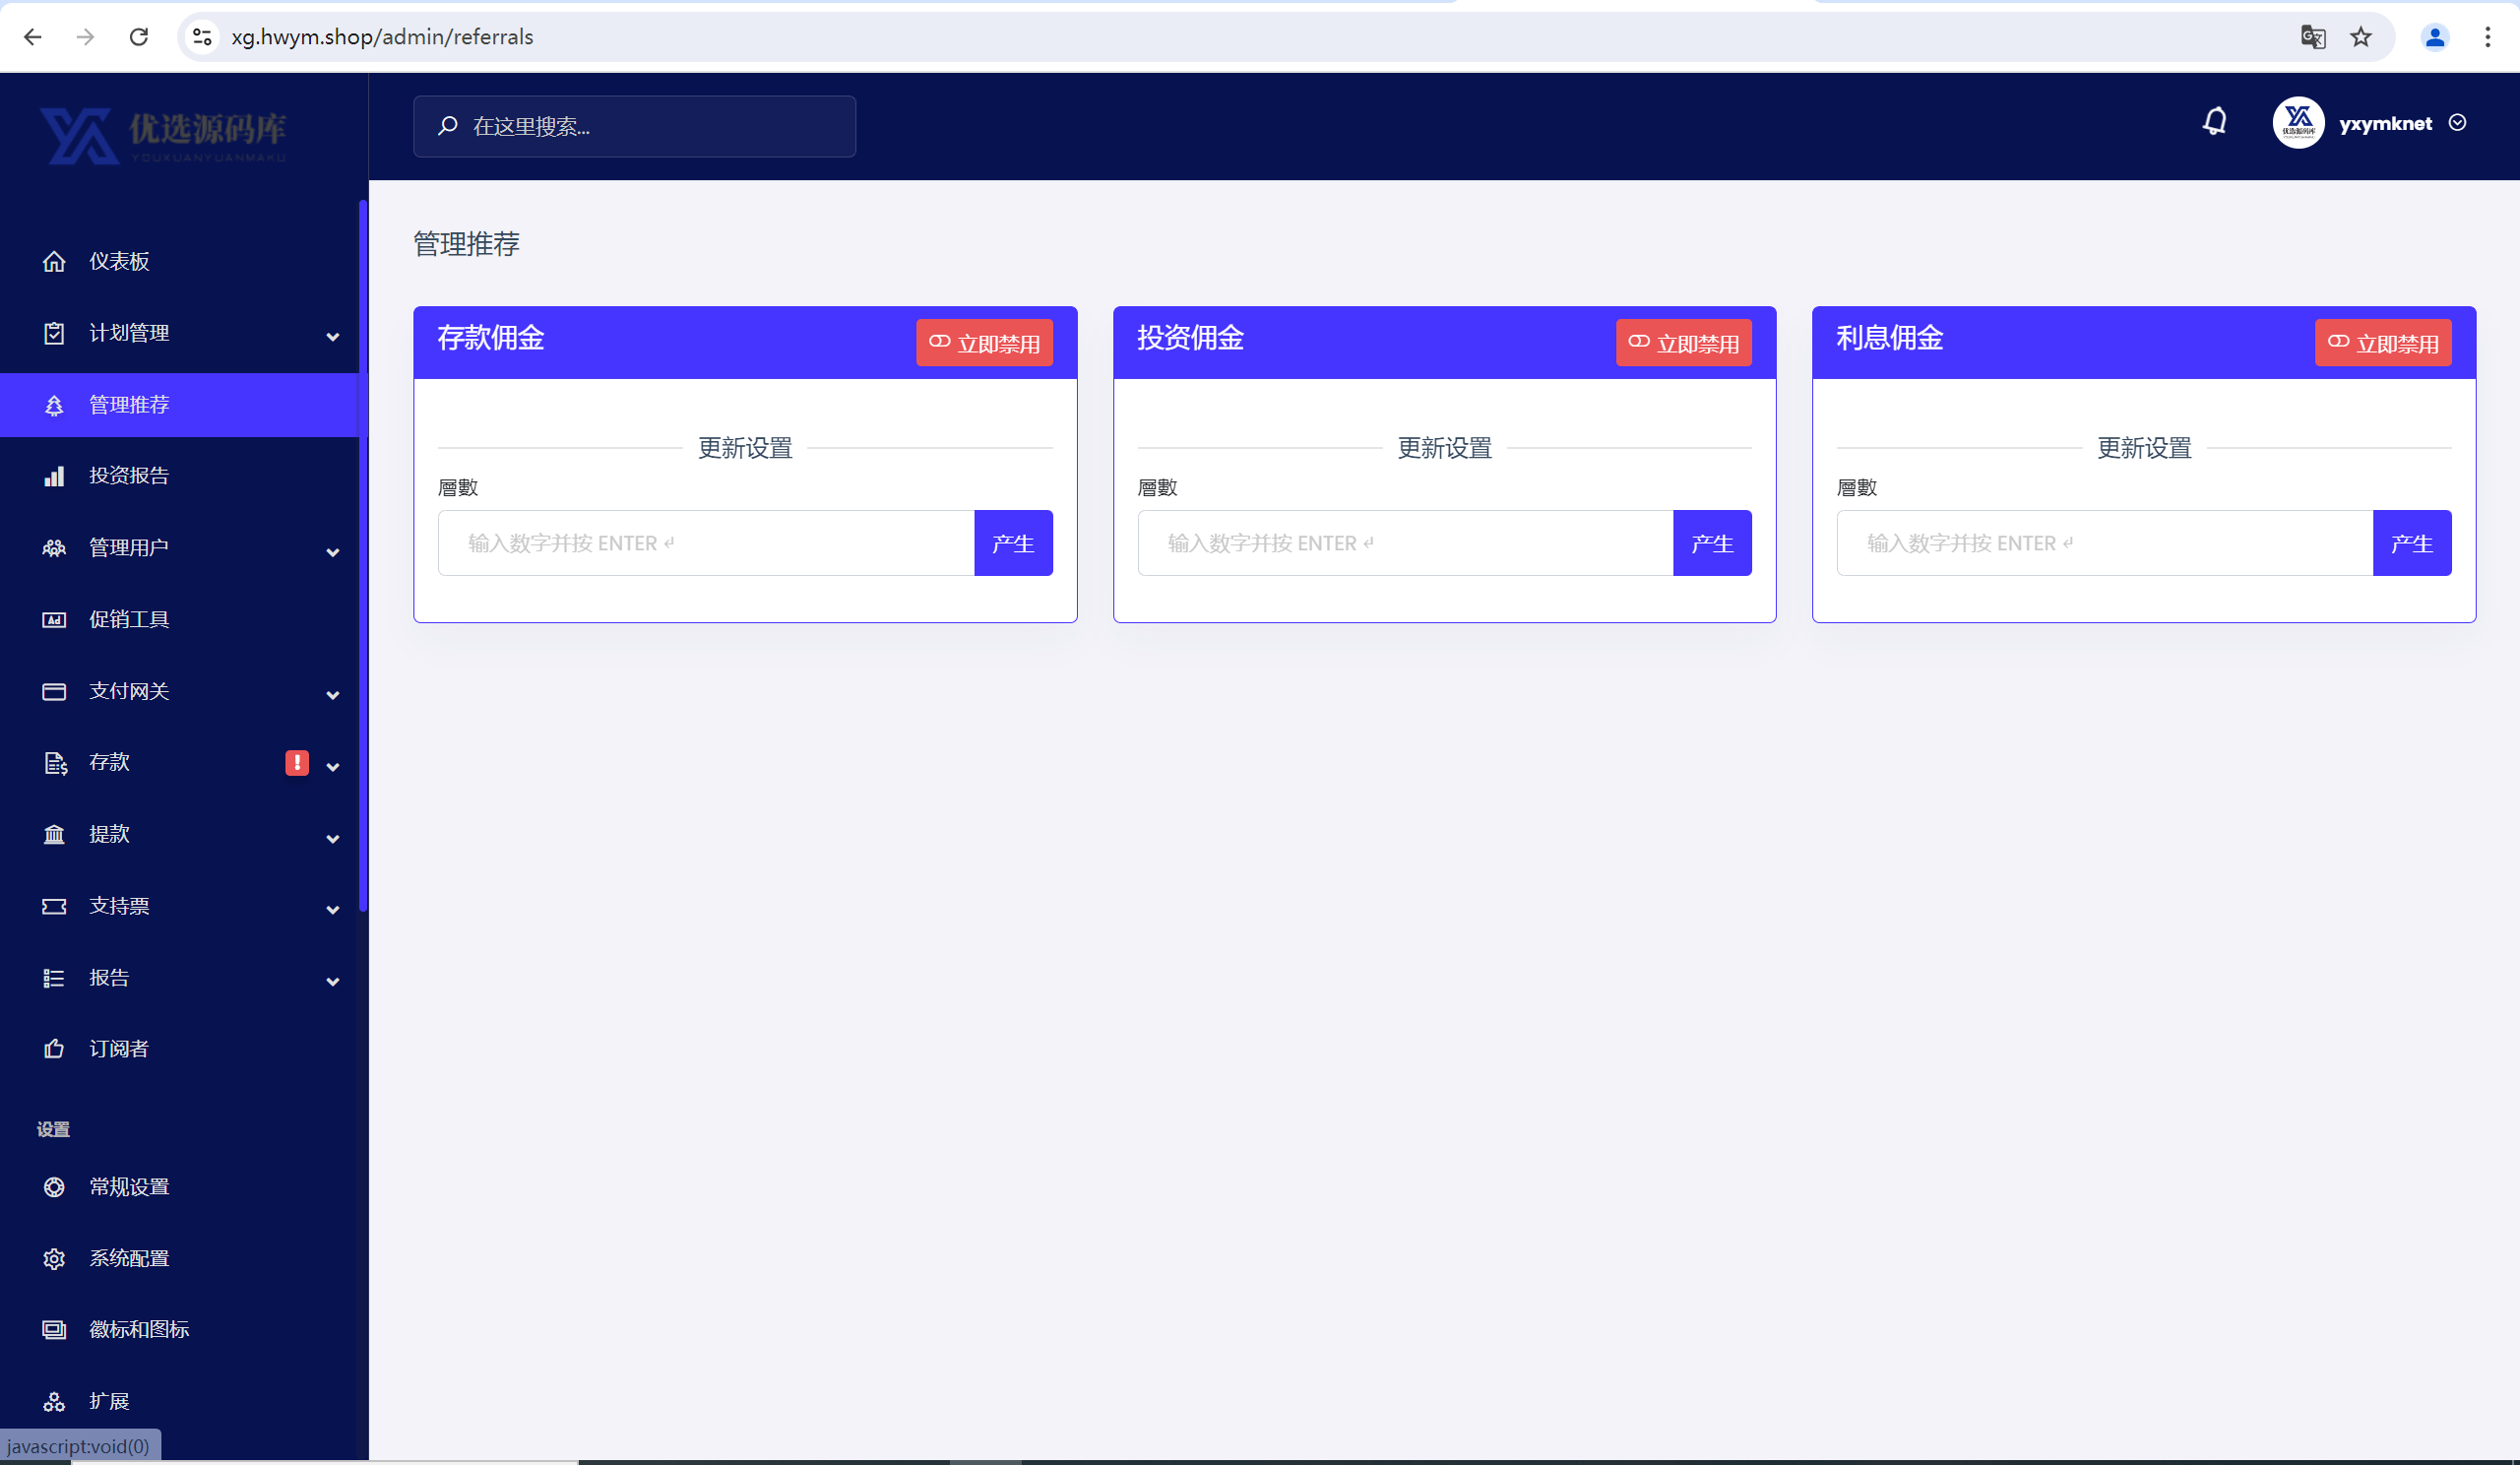Viewport: 2520px width, 1465px height.
Task: View site information icon in address bar
Action: 202,37
